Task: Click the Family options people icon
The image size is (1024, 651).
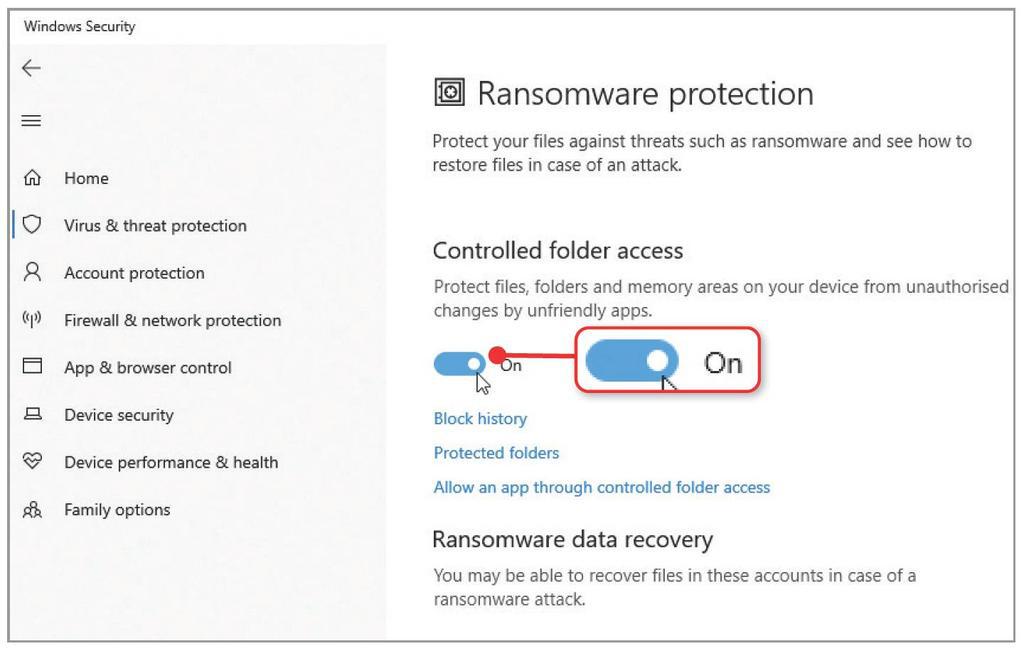Action: click(x=32, y=509)
